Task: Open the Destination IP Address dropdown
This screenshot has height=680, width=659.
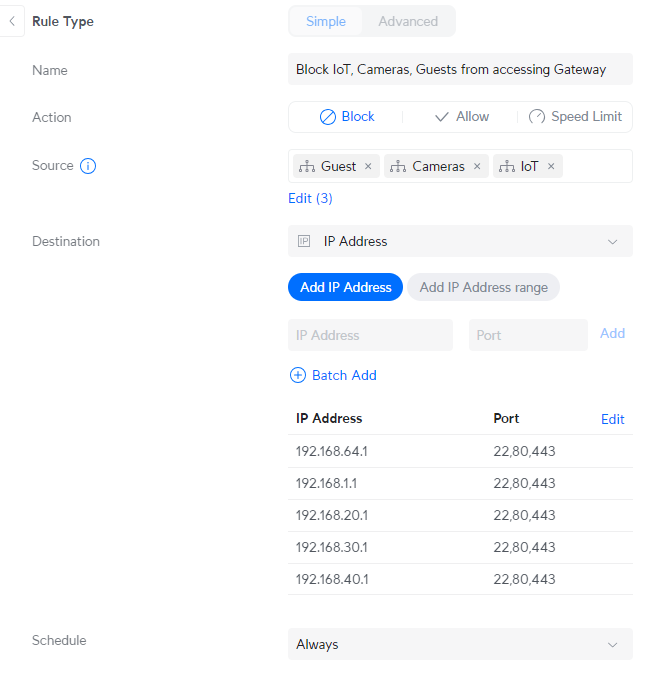Action: [x=460, y=241]
